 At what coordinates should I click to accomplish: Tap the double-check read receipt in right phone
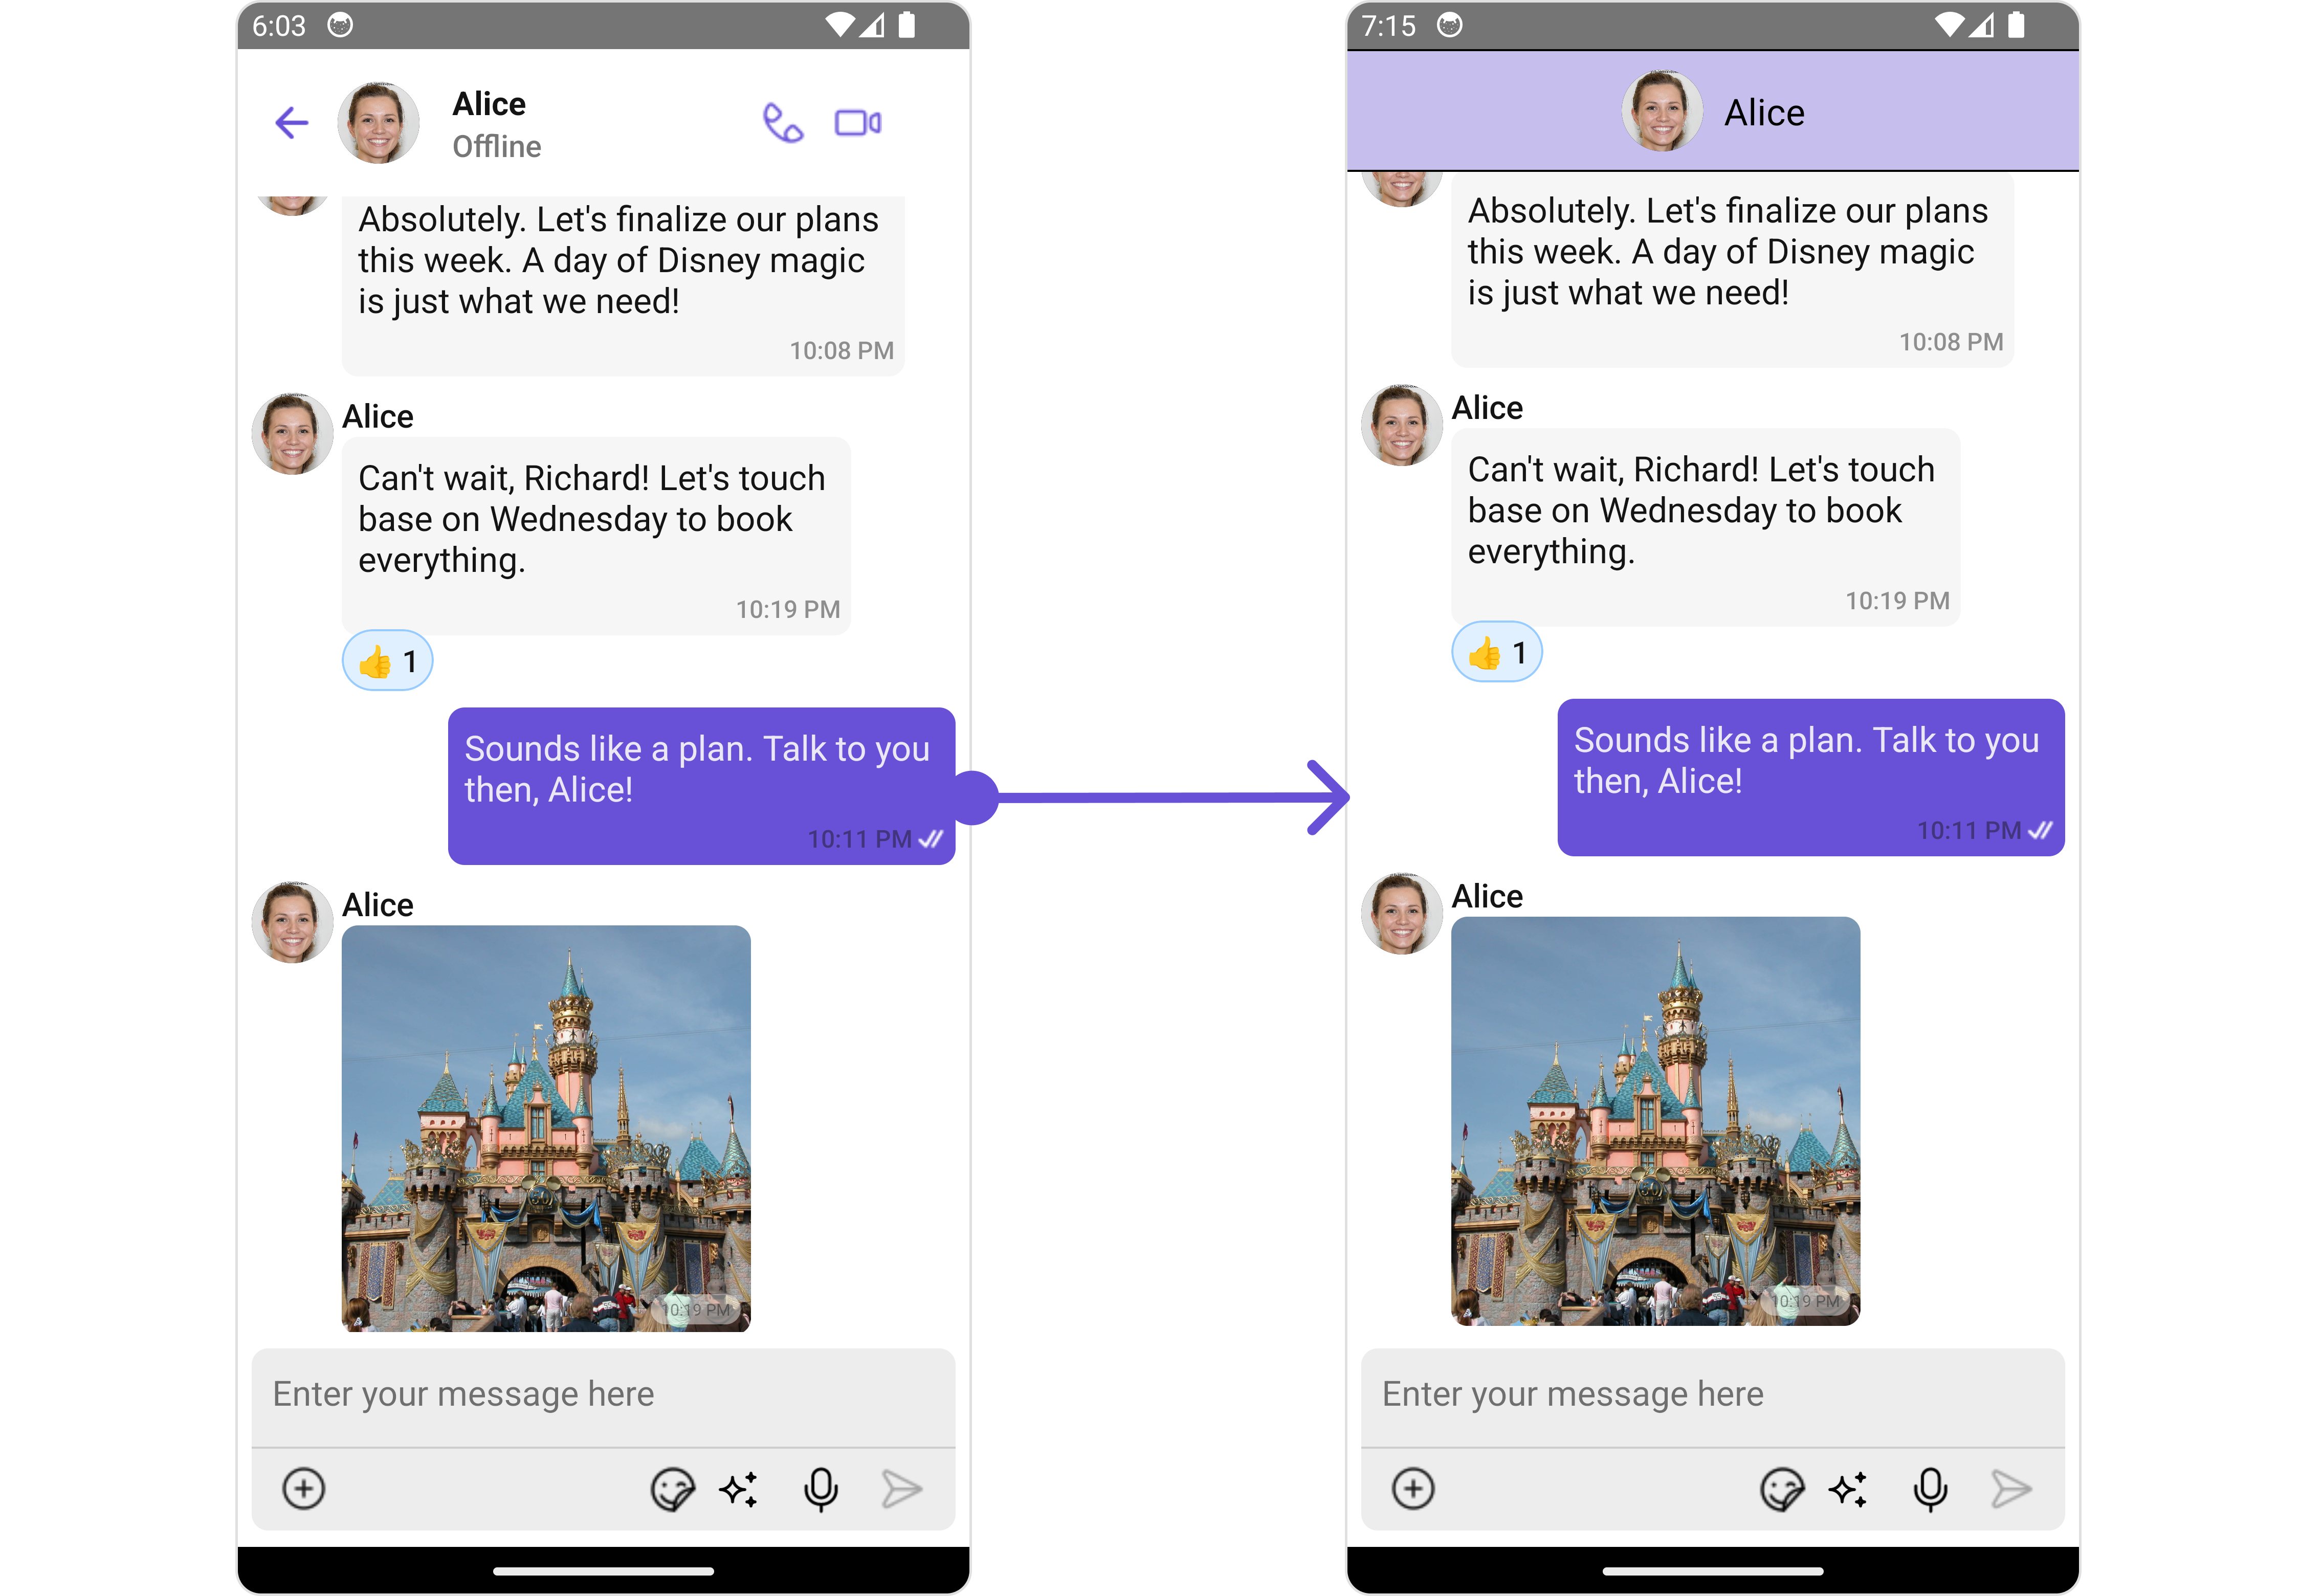click(2042, 830)
